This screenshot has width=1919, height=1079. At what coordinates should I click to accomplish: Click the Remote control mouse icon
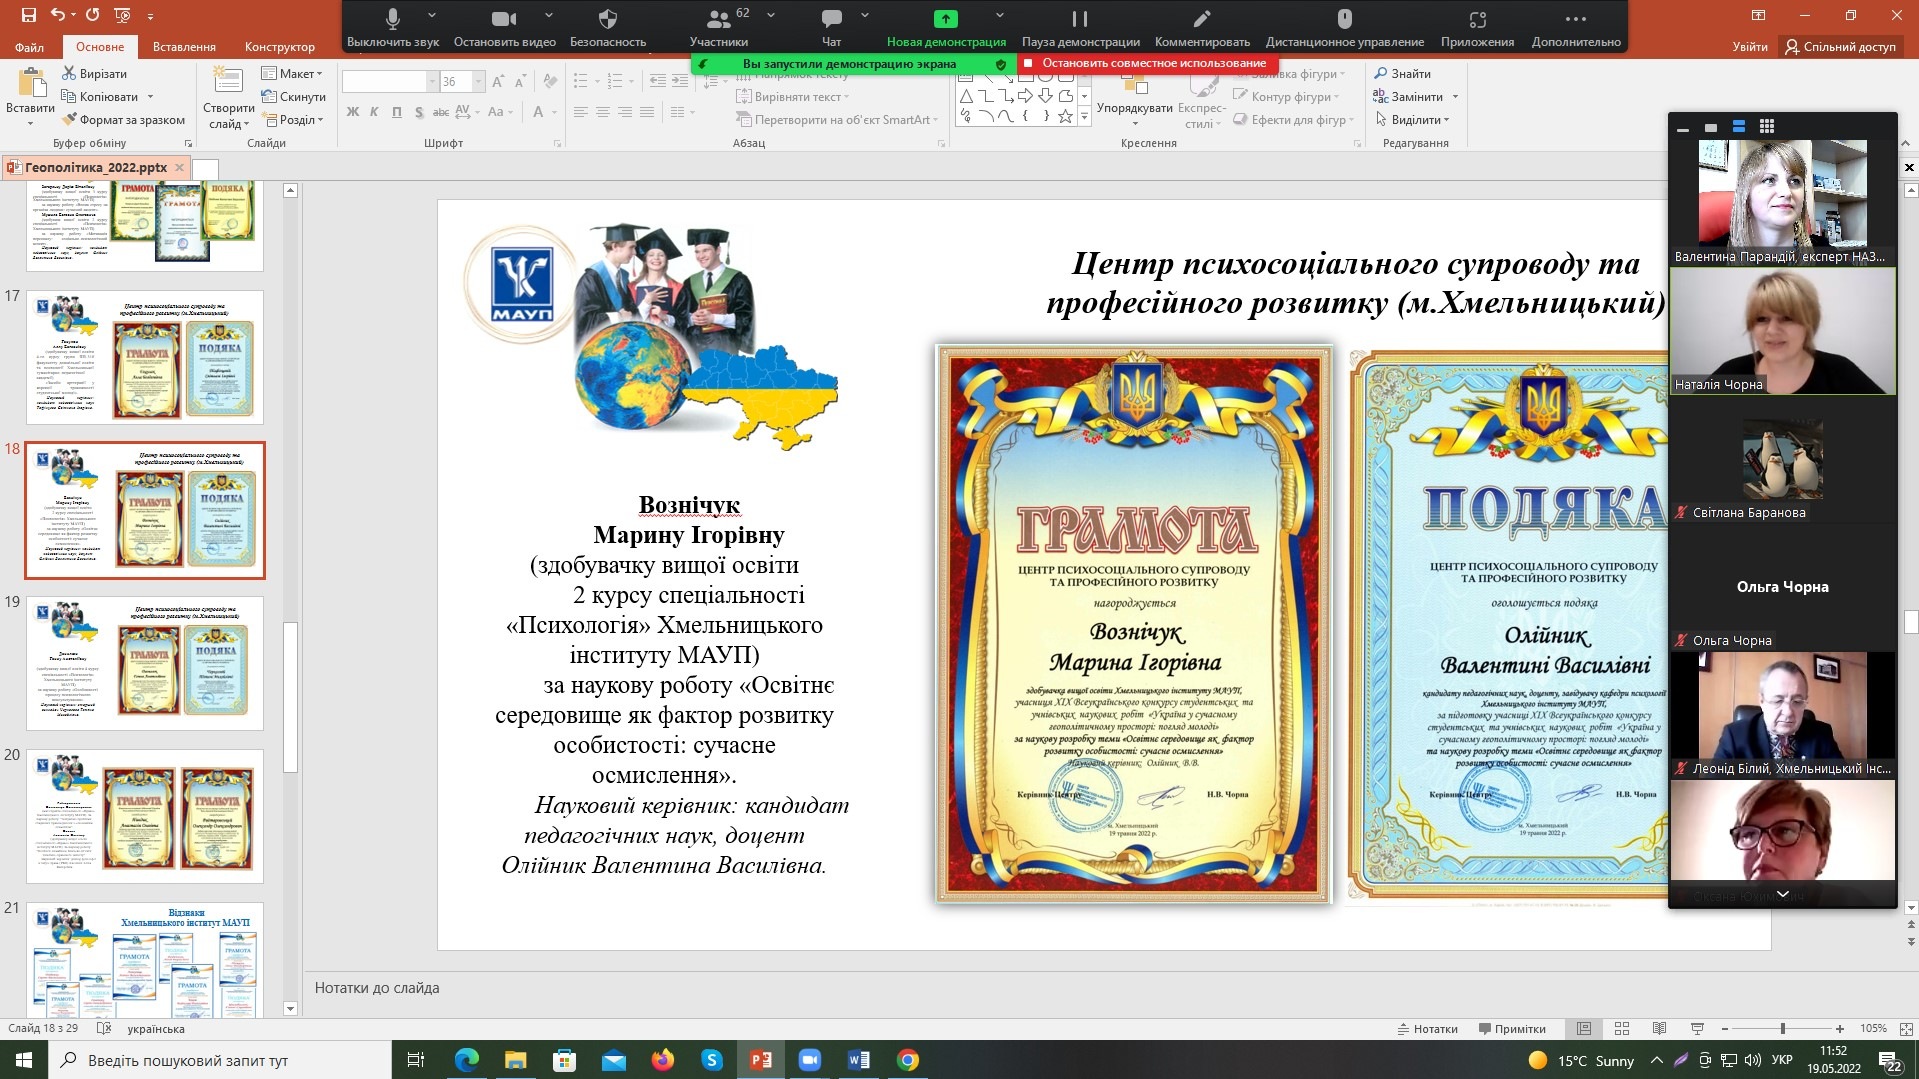[x=1344, y=19]
